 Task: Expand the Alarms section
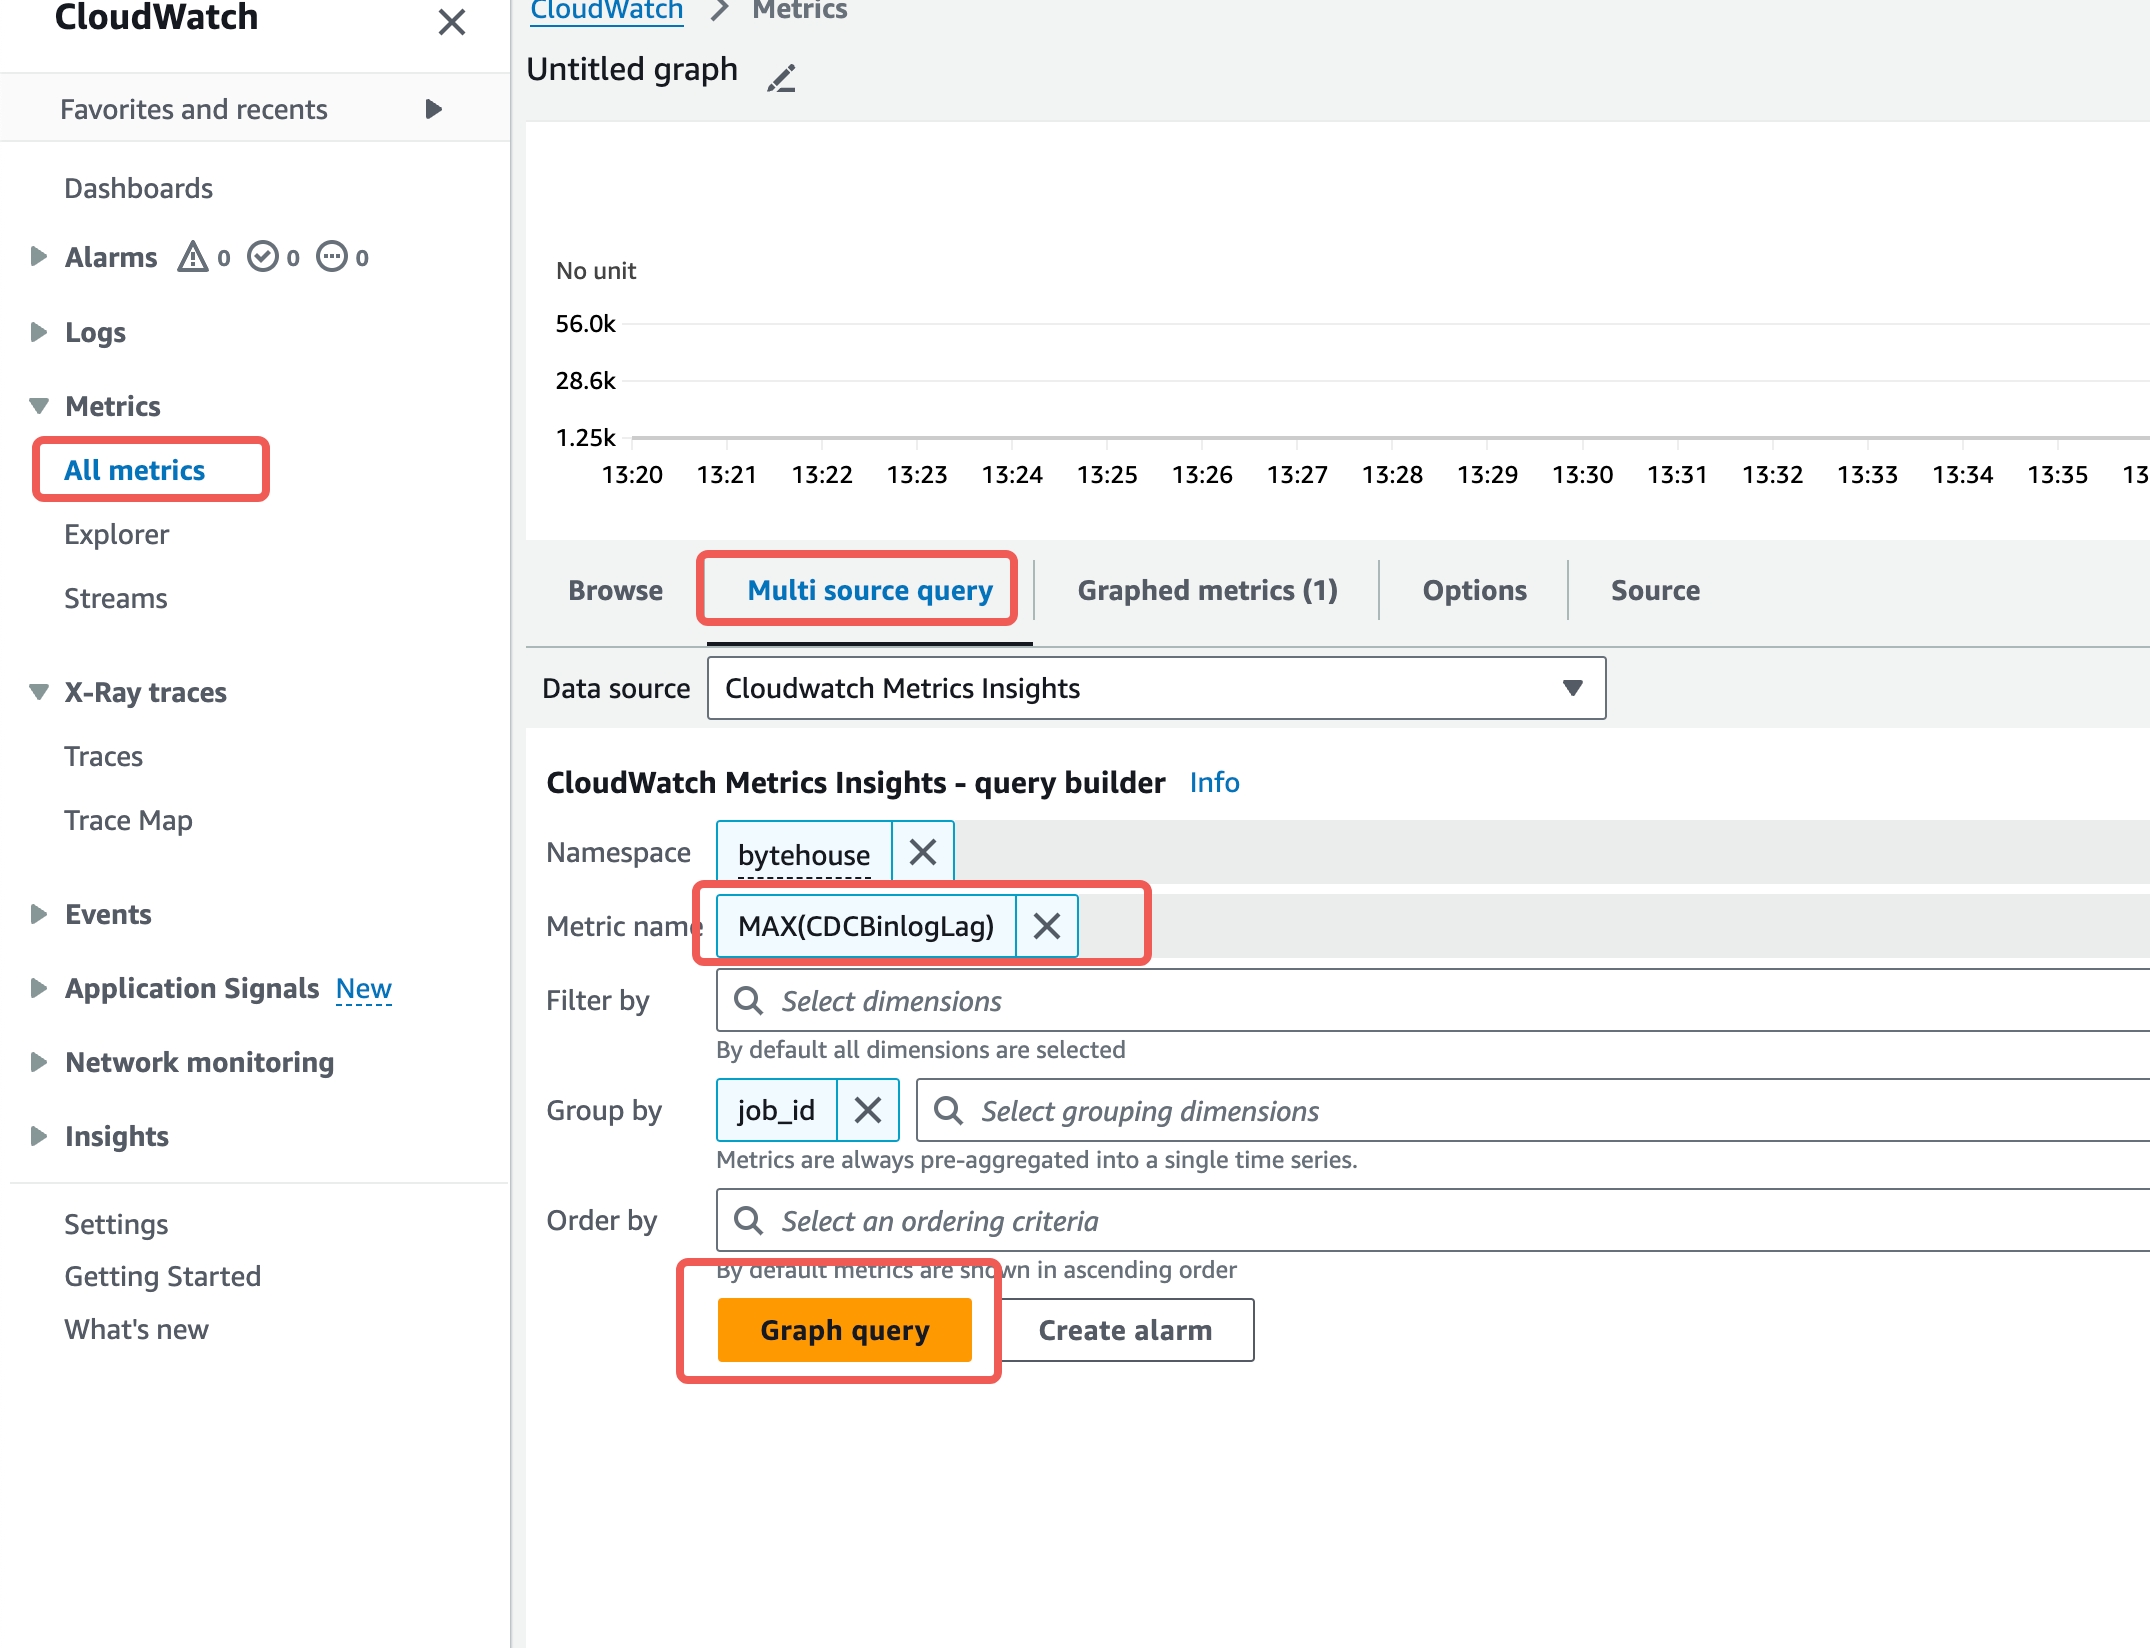(x=39, y=256)
